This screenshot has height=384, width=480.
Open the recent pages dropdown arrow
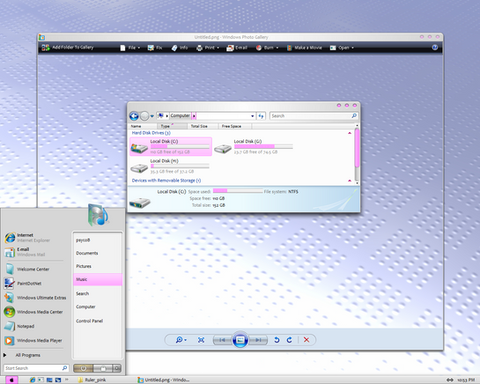(x=152, y=116)
